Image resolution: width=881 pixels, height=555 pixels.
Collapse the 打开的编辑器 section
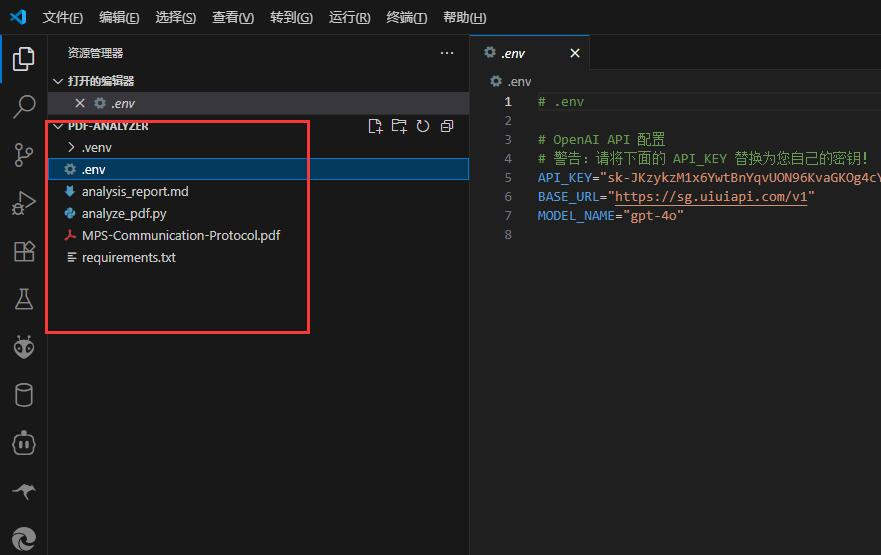57,81
